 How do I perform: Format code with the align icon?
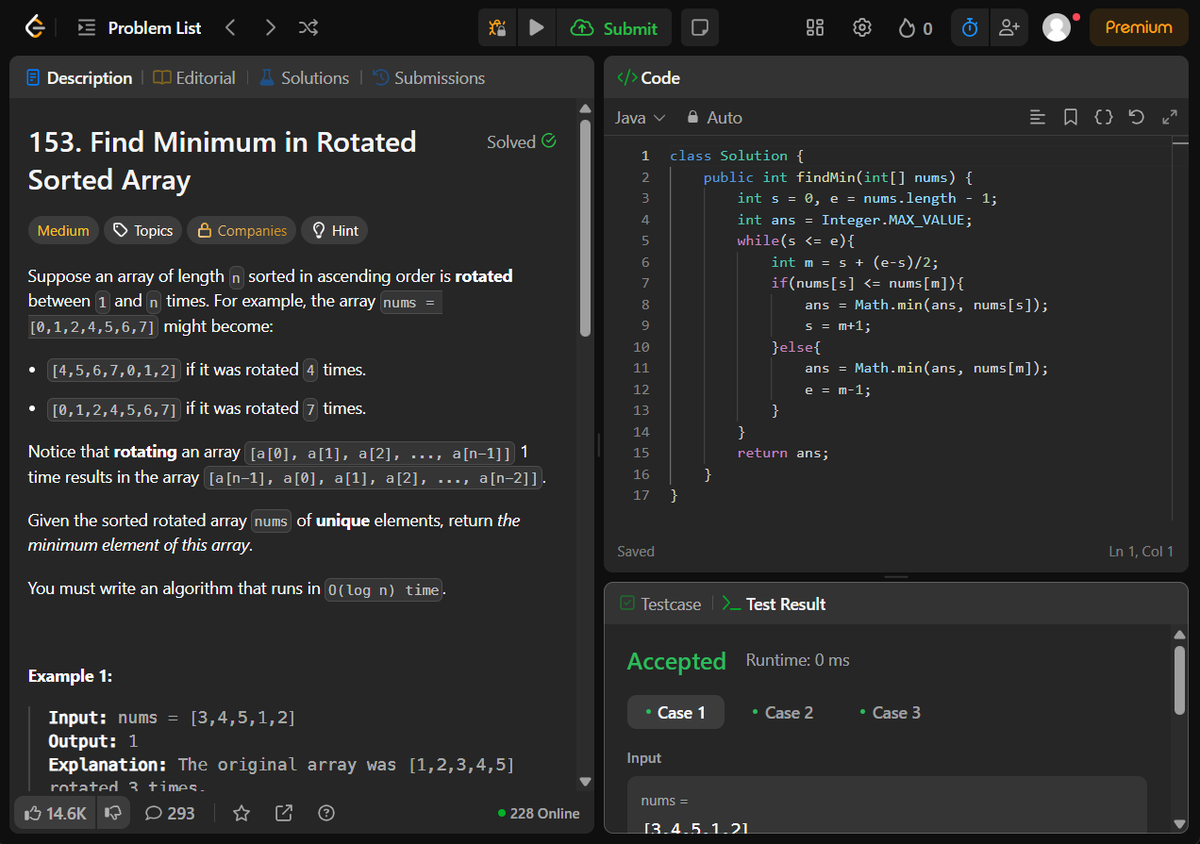[1038, 118]
